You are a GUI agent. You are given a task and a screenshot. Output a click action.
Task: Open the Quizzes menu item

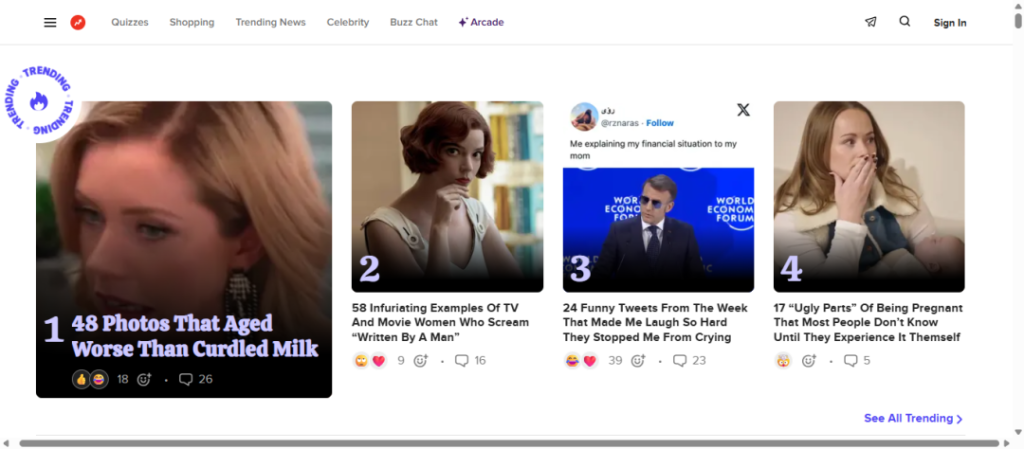click(x=130, y=22)
